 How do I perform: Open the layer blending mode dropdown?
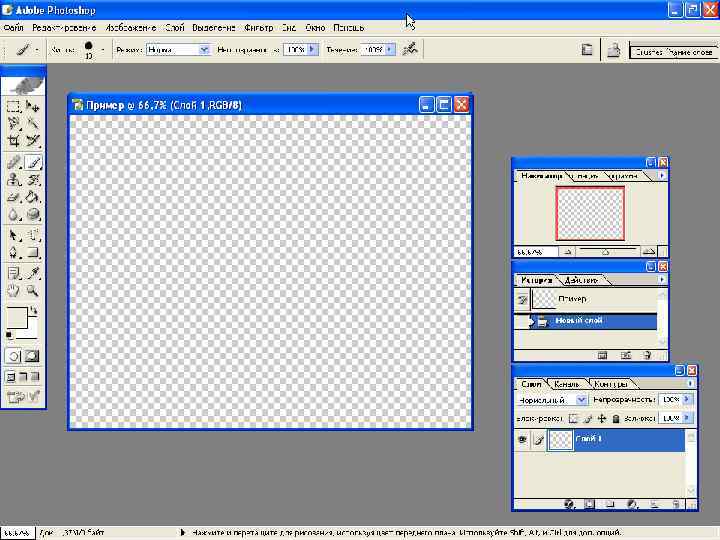coord(581,399)
